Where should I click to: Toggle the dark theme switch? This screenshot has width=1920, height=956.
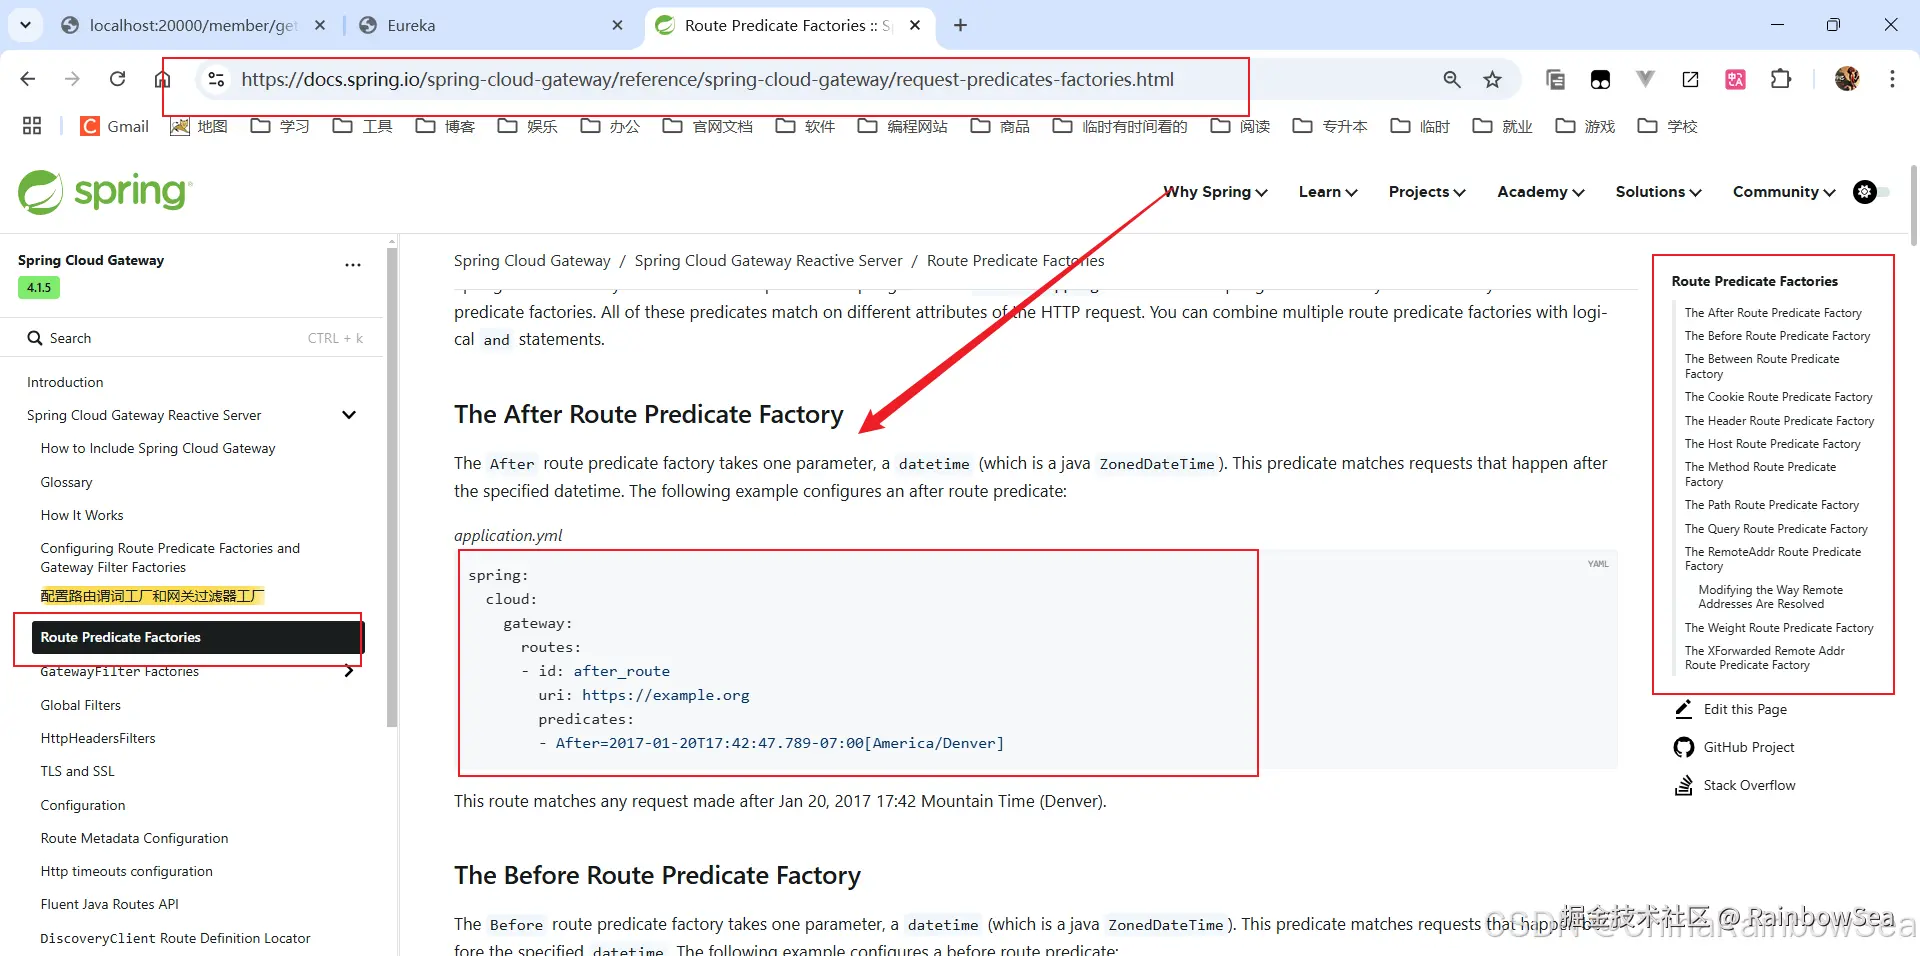tap(1871, 192)
